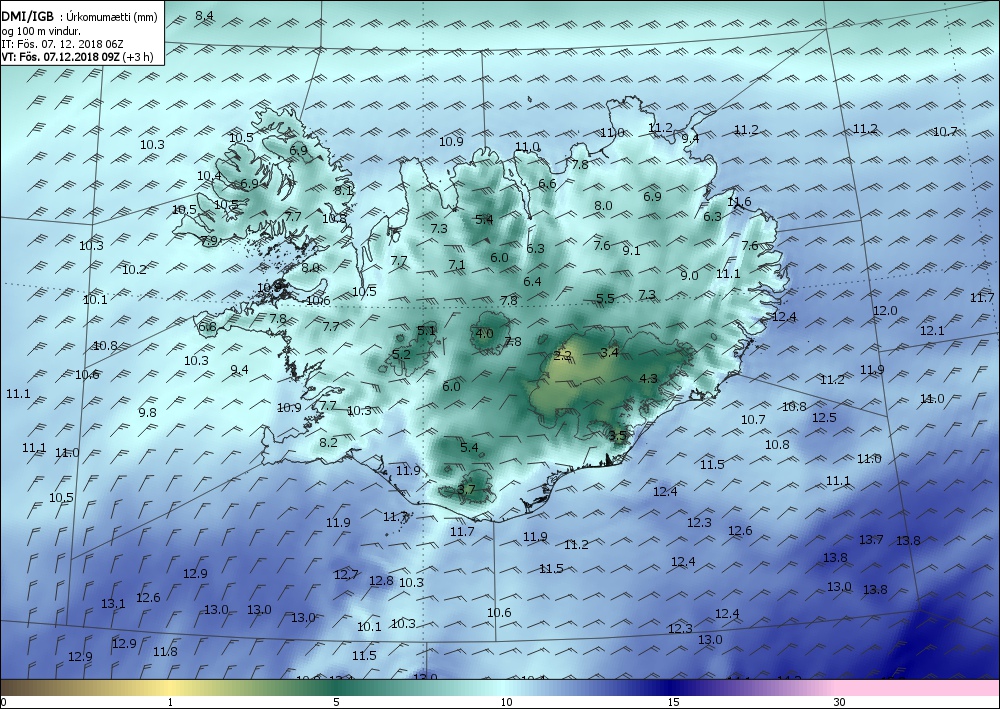Click the 9.0 value in east Iceland

pos(689,276)
